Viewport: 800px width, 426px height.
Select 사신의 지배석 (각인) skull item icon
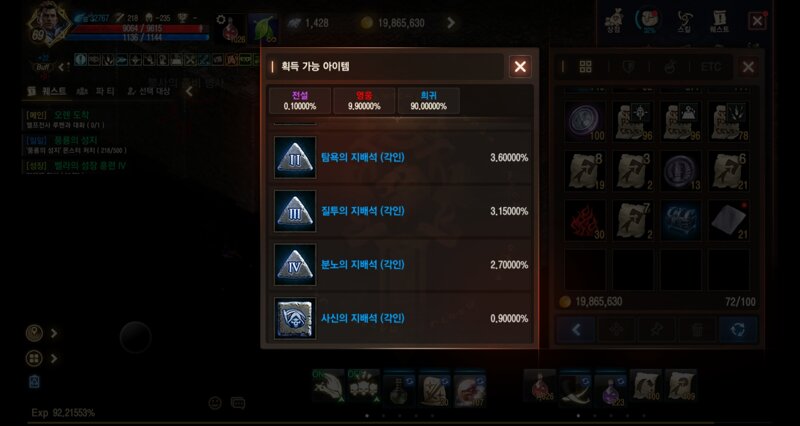(295, 318)
